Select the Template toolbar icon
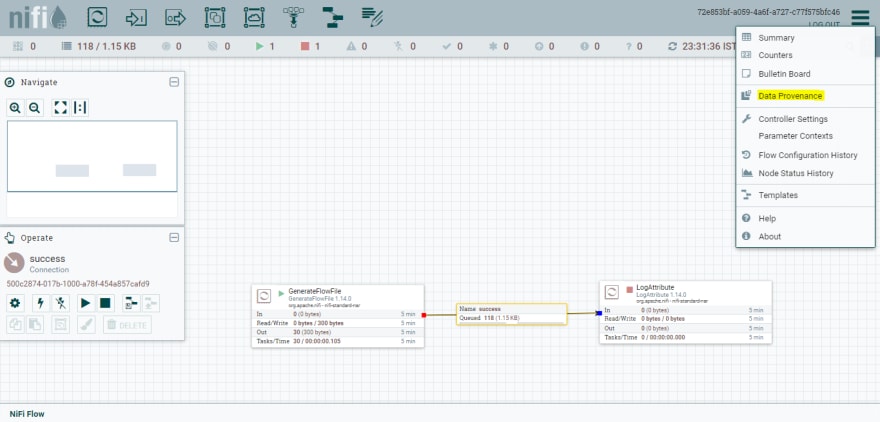 coord(333,18)
